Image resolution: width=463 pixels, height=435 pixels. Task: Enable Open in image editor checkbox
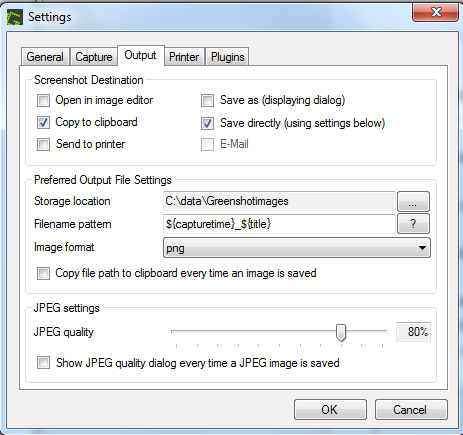click(43, 100)
